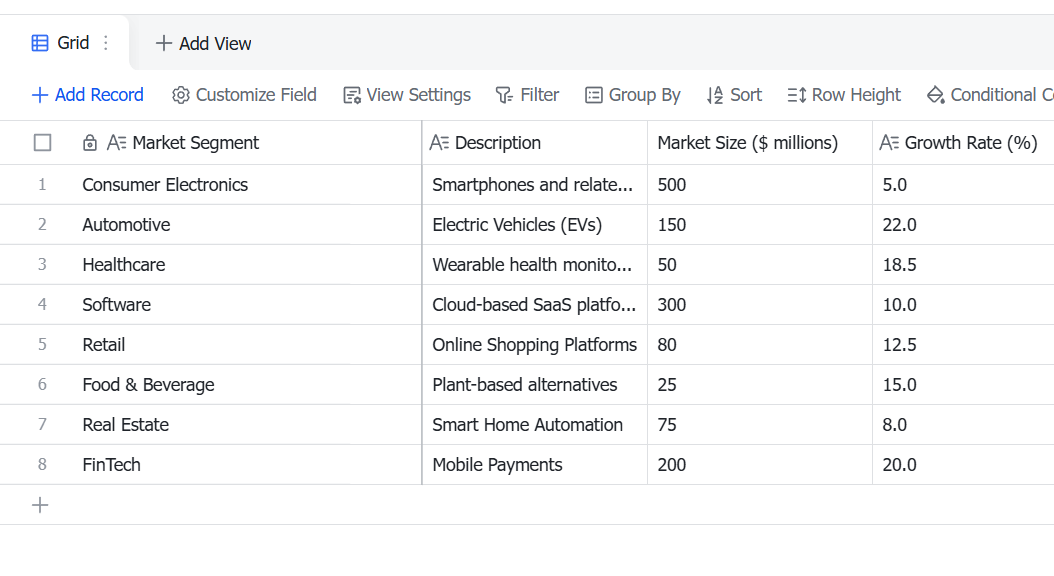Click the lock icon on Market Segment column
Screen dimensions: 1054x576
(x=89, y=142)
